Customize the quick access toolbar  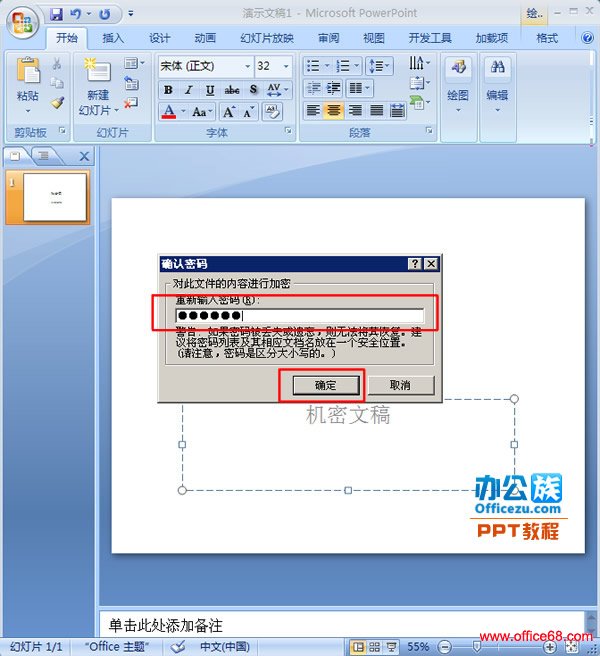(131, 14)
